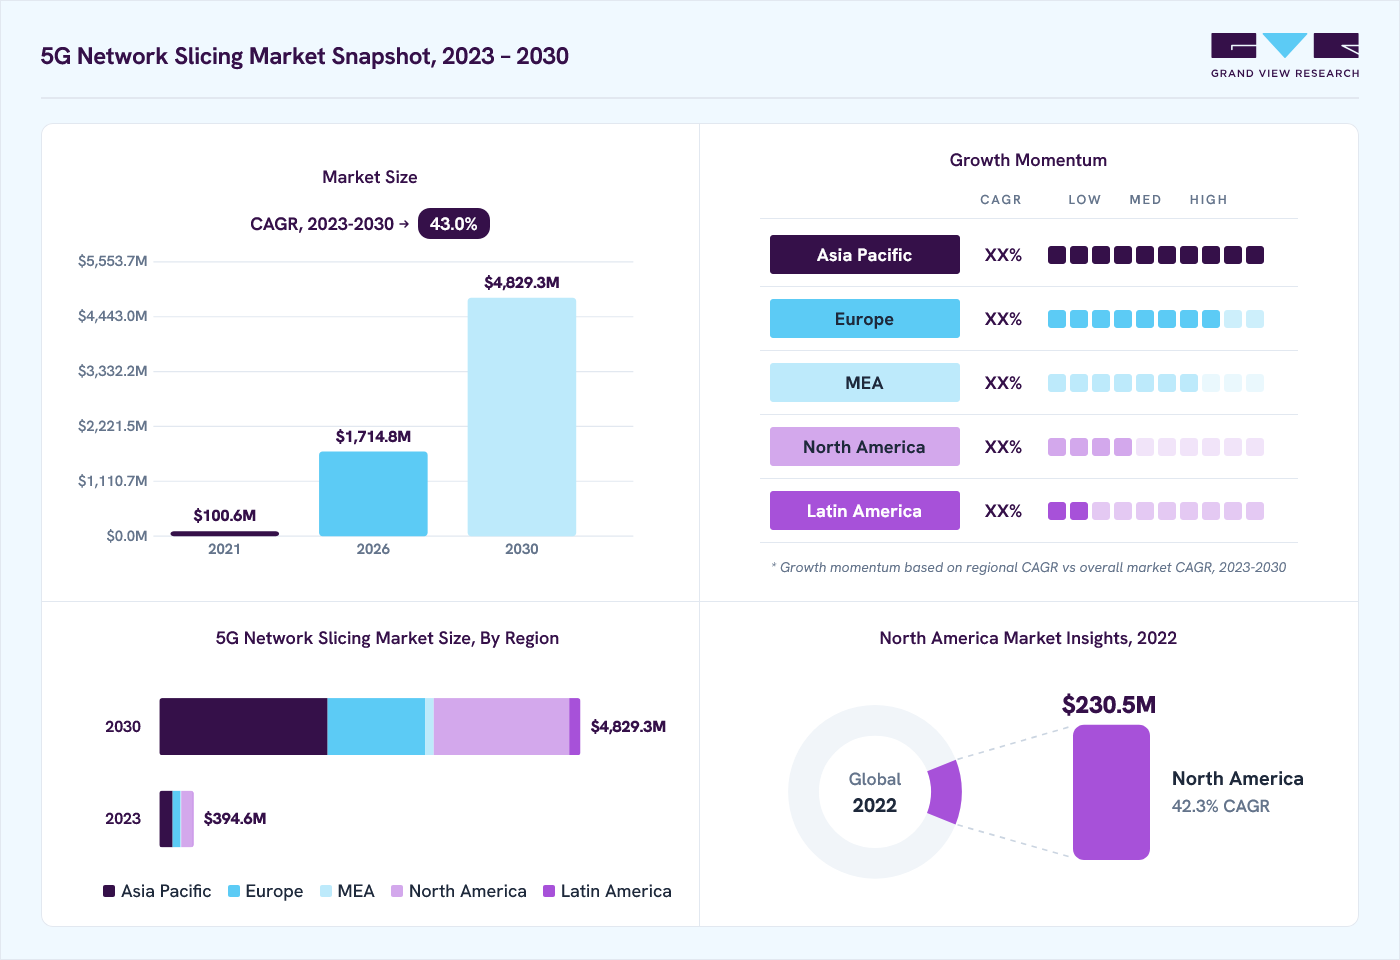Select the North America region label
Screen dimensions: 1400x960
pos(865,447)
